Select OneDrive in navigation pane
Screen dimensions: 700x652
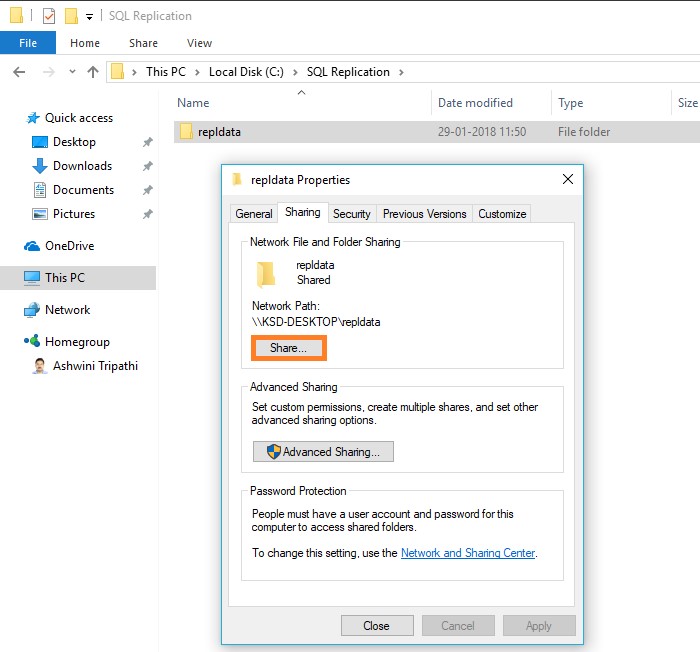pyautogui.click(x=69, y=246)
